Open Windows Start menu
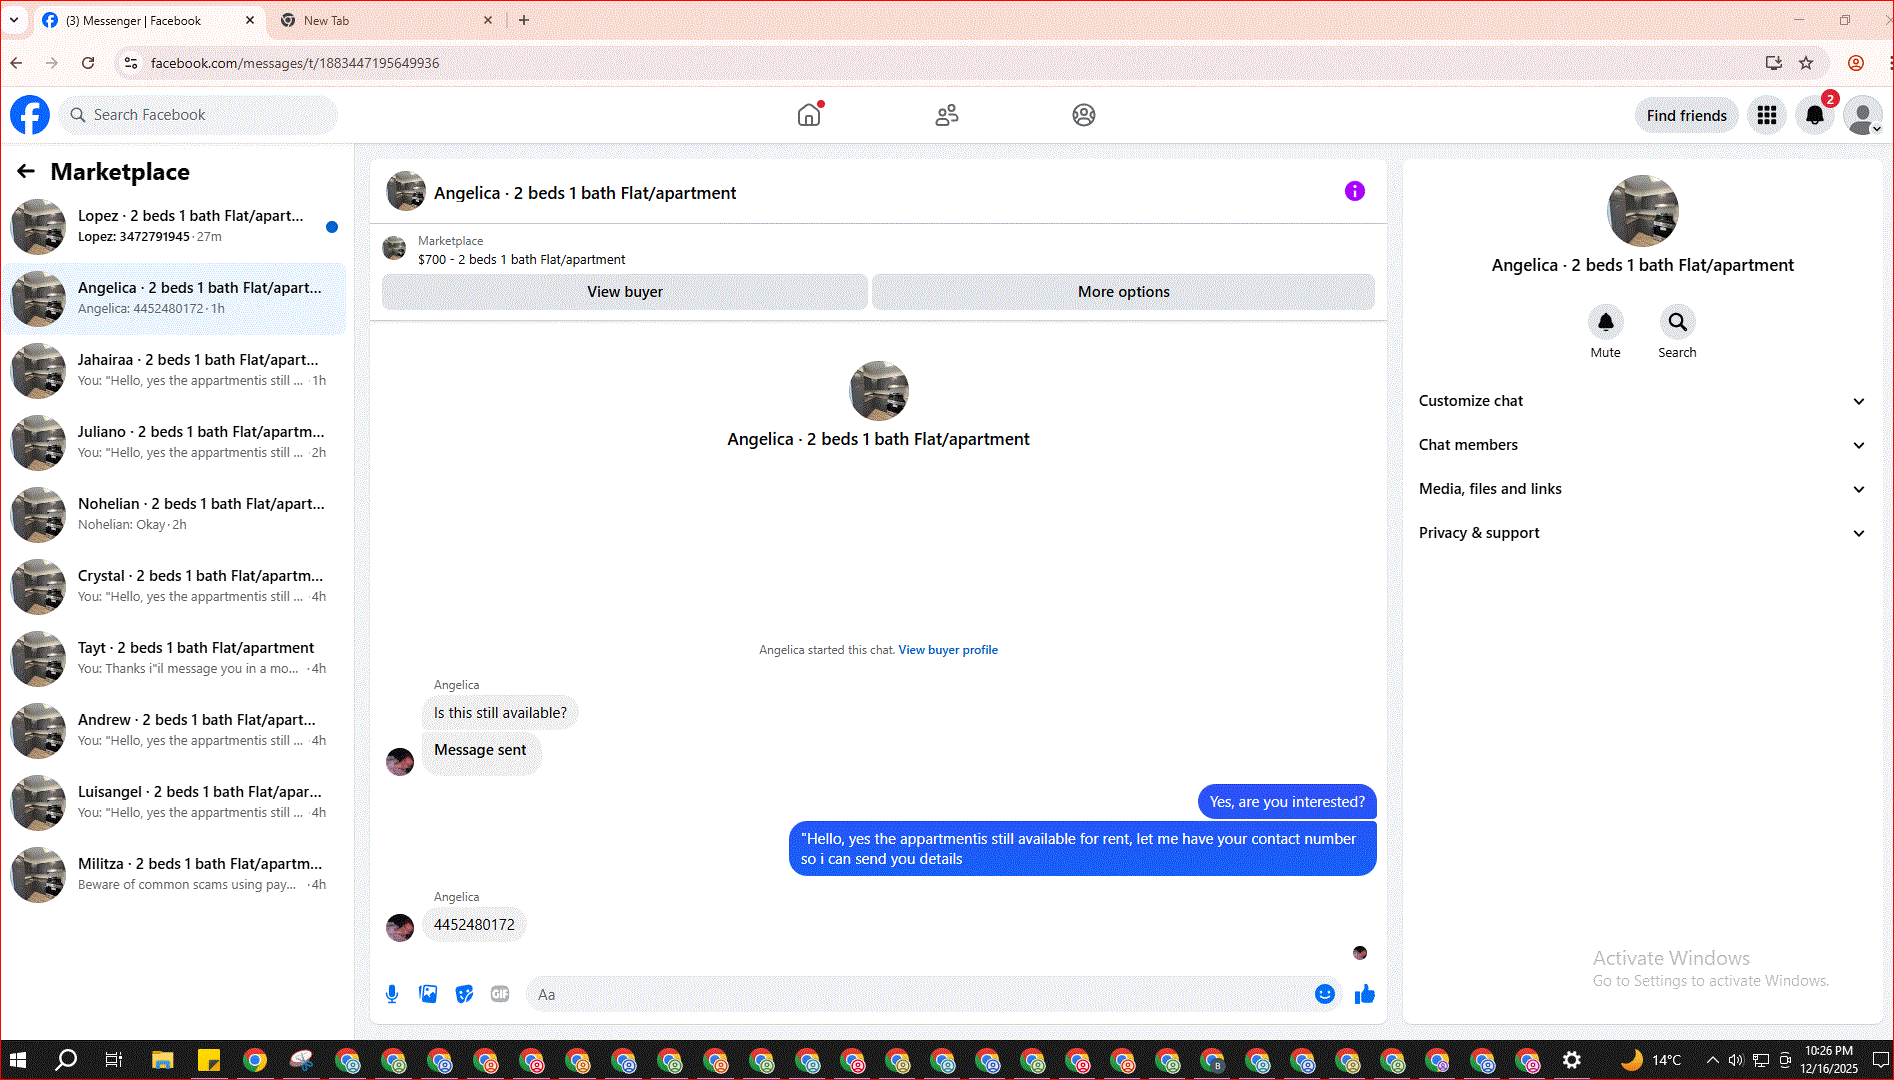Screen dimensions: 1894x1080 (x=17, y=1060)
